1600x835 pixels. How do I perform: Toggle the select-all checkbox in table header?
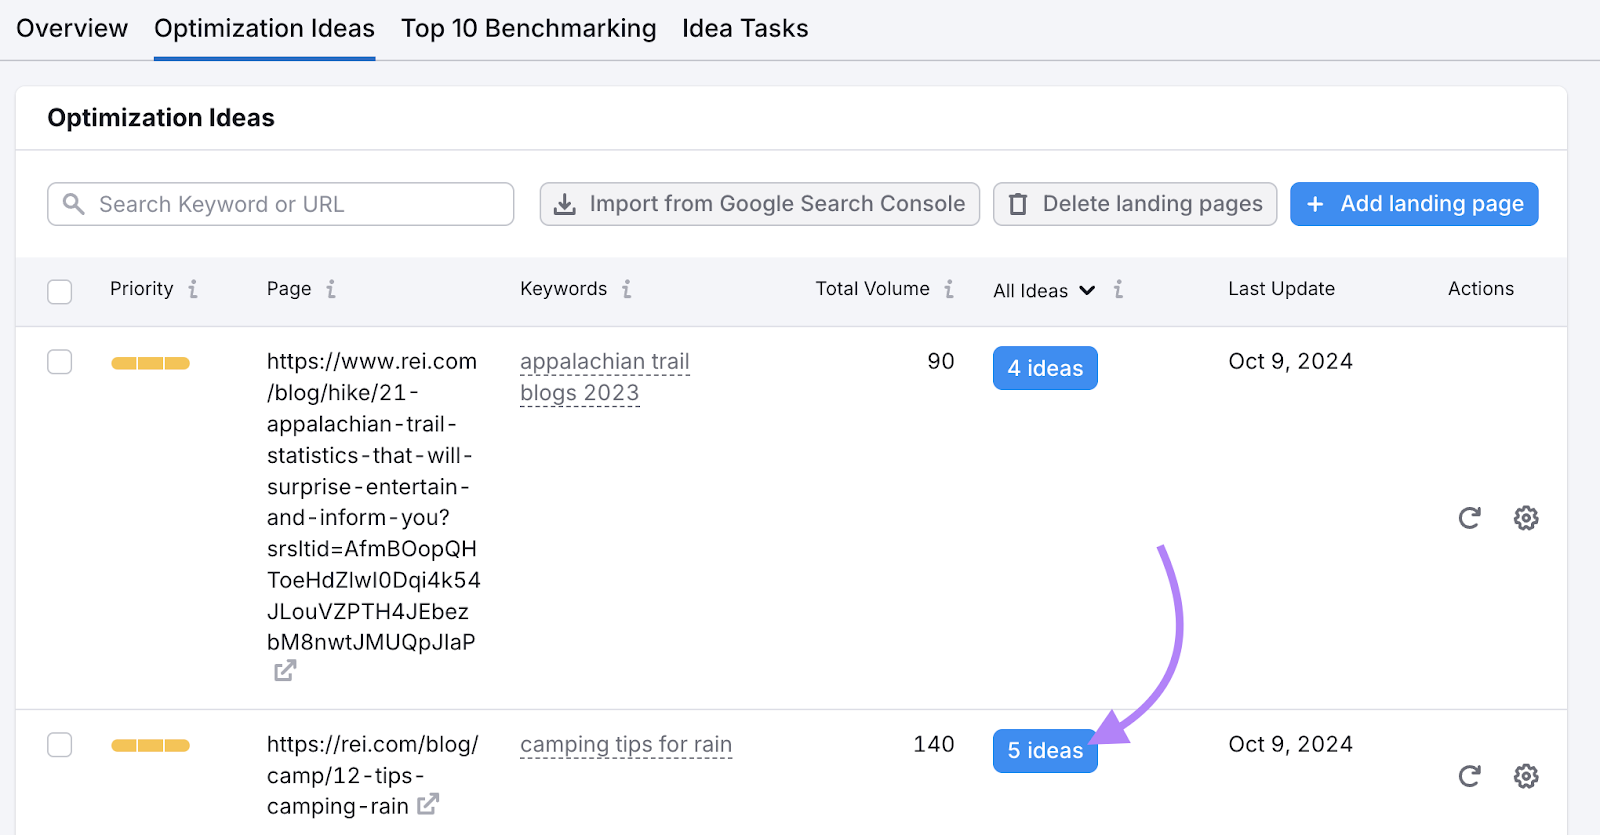[60, 291]
